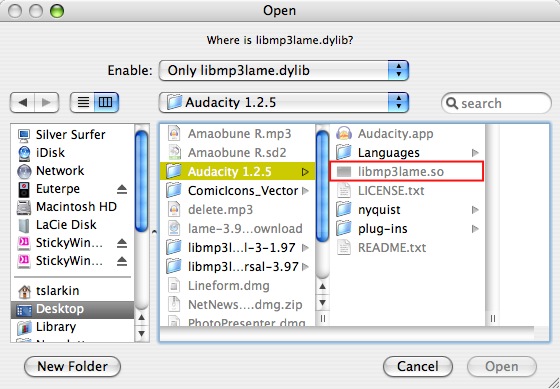Open the Network sidebar icon
Viewport: 560px width, 389px height.
(x=24, y=171)
